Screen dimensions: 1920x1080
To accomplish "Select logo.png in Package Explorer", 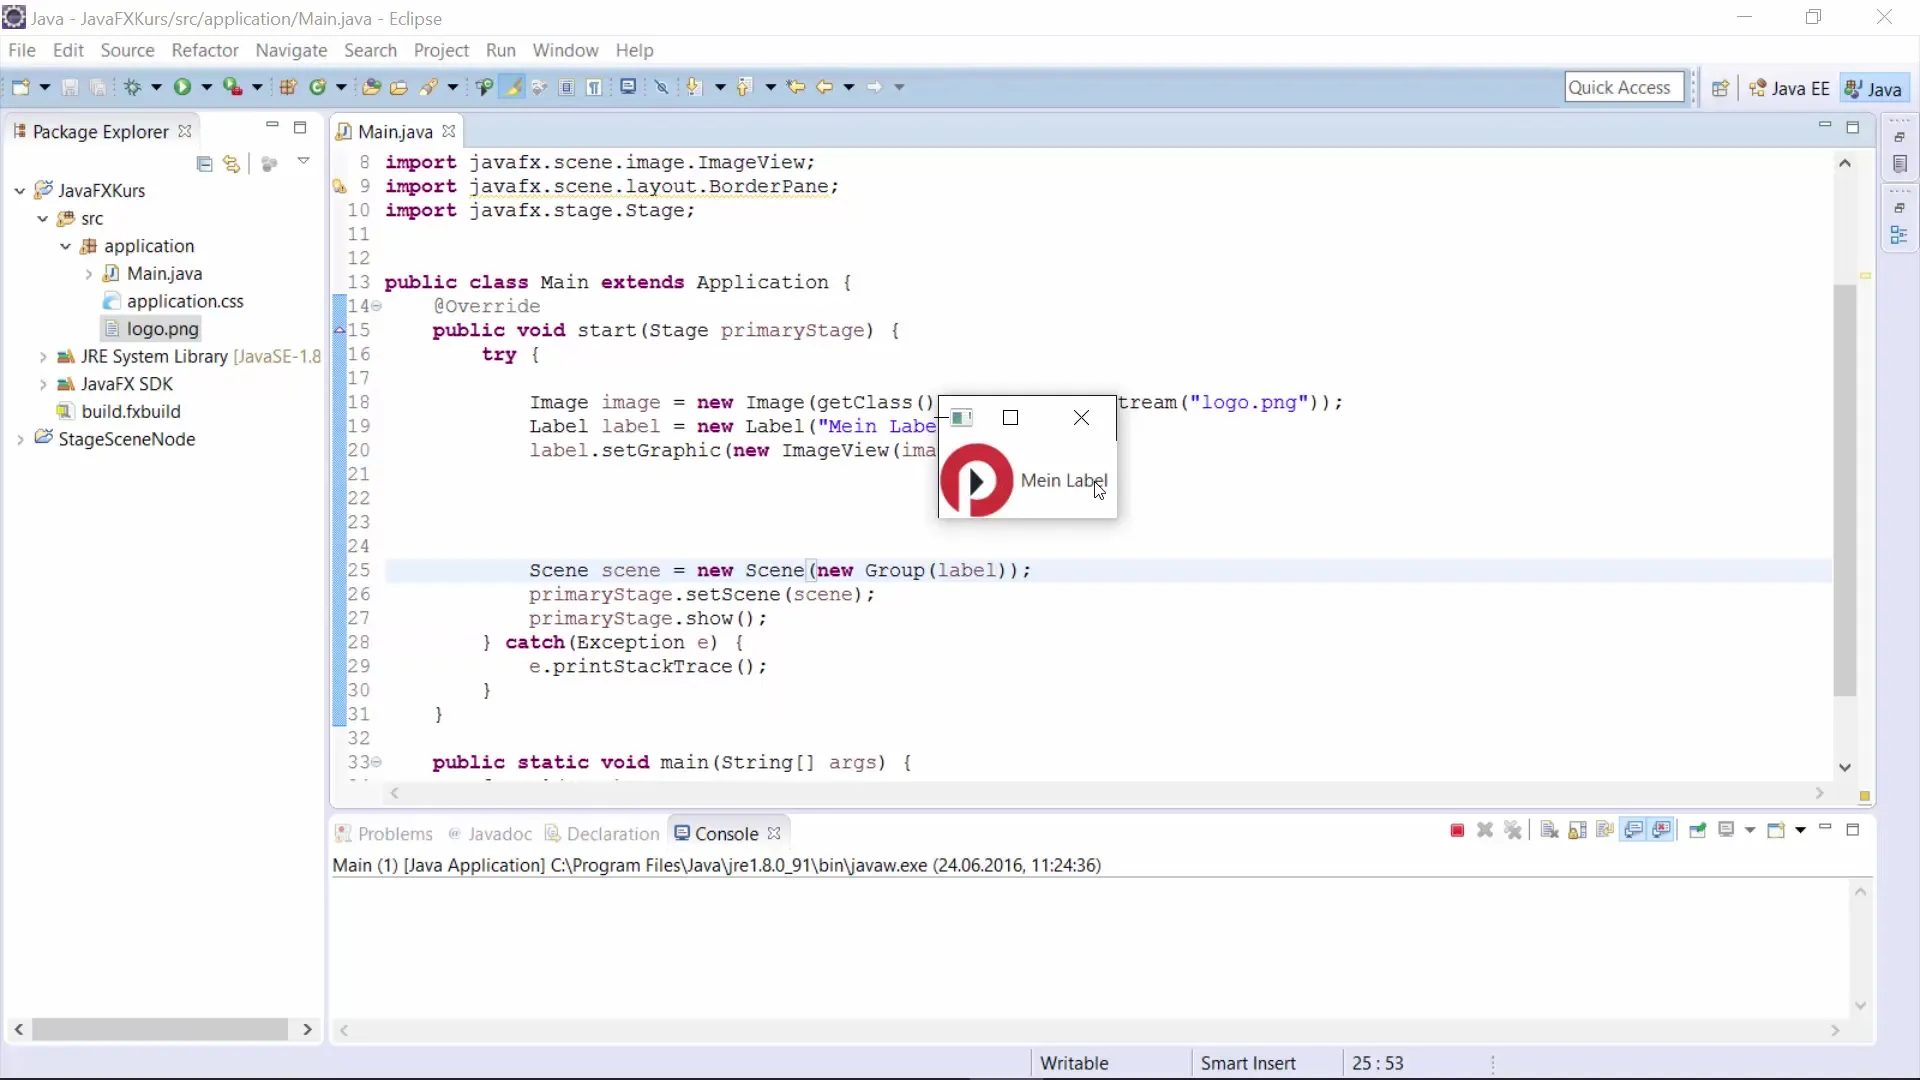I will coord(162,329).
